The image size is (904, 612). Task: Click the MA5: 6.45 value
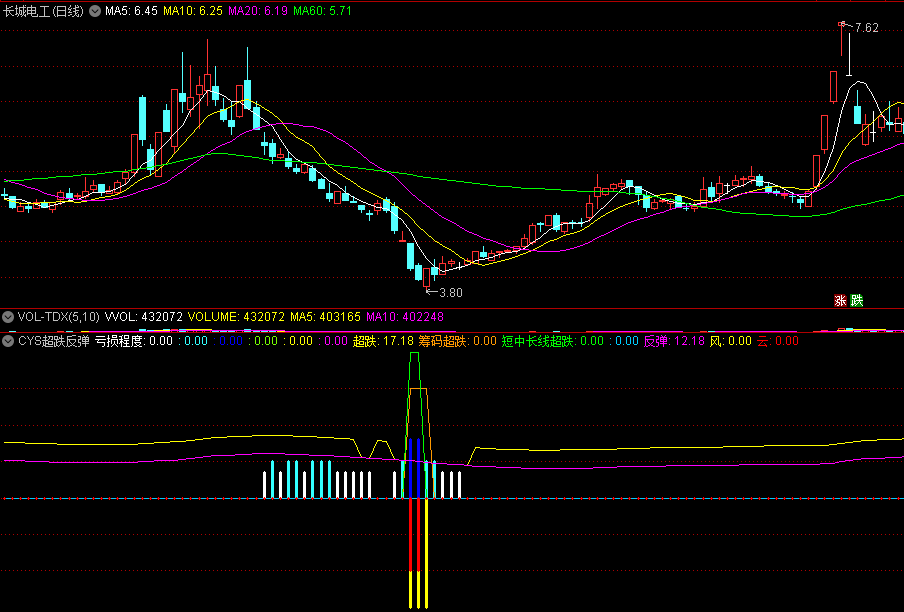(x=131, y=11)
